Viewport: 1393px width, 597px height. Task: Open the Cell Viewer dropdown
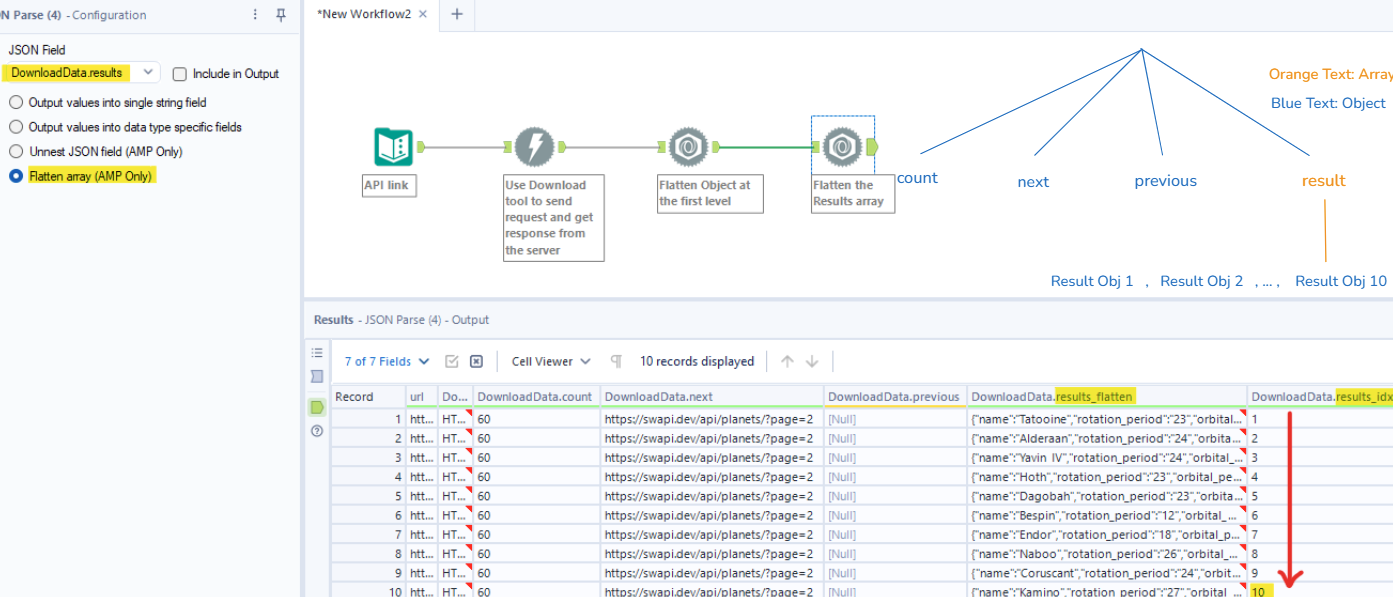(551, 361)
